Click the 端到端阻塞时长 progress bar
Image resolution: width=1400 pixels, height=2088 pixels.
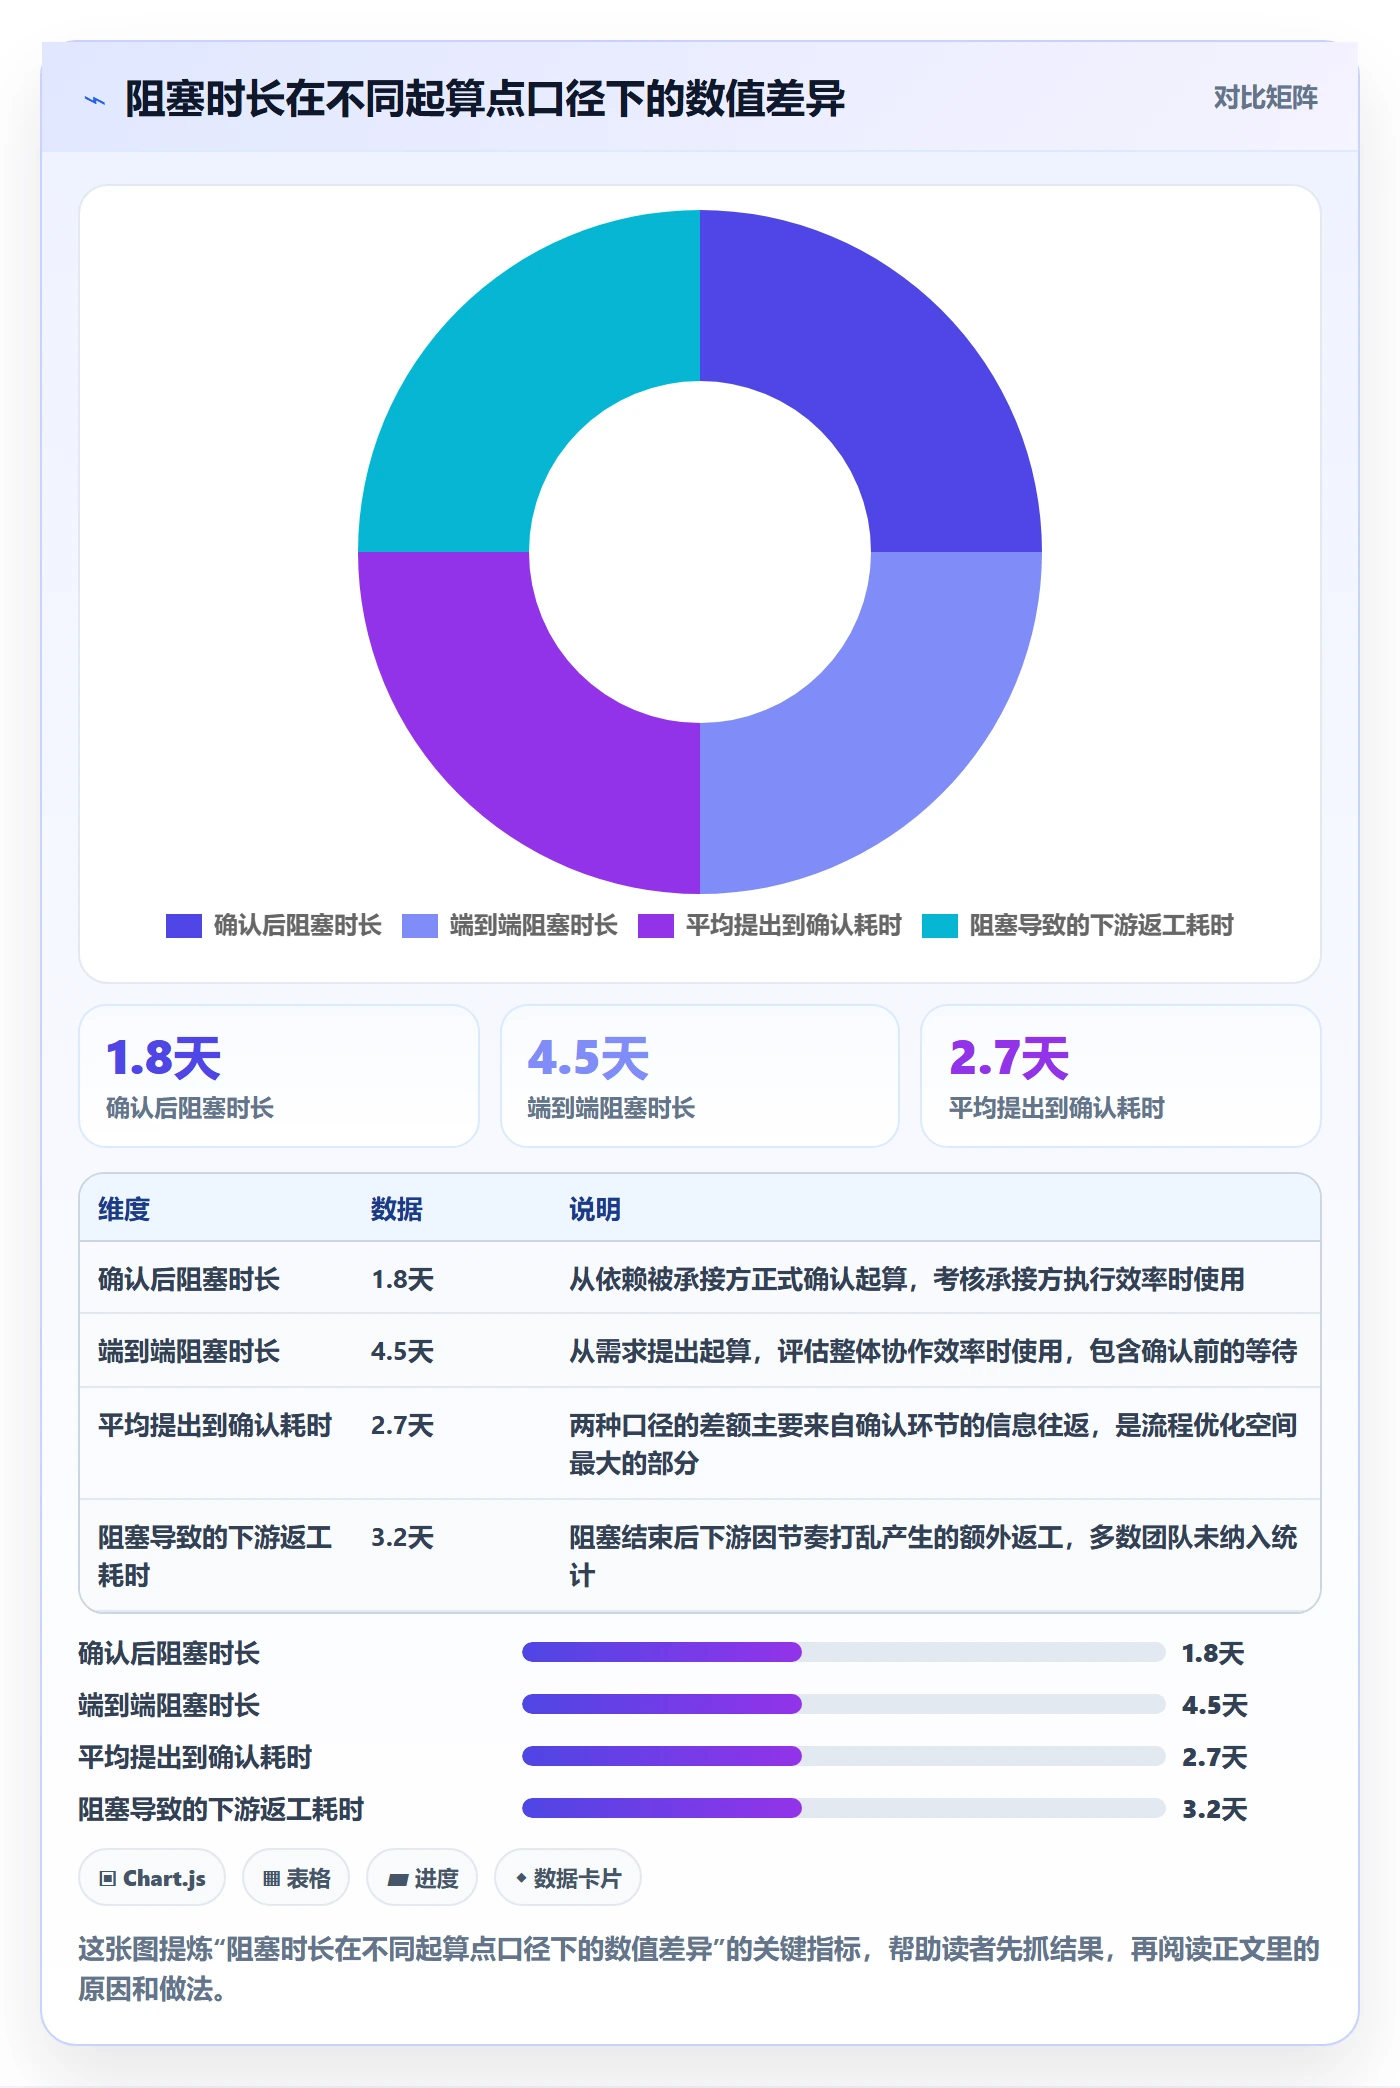[x=844, y=1704]
